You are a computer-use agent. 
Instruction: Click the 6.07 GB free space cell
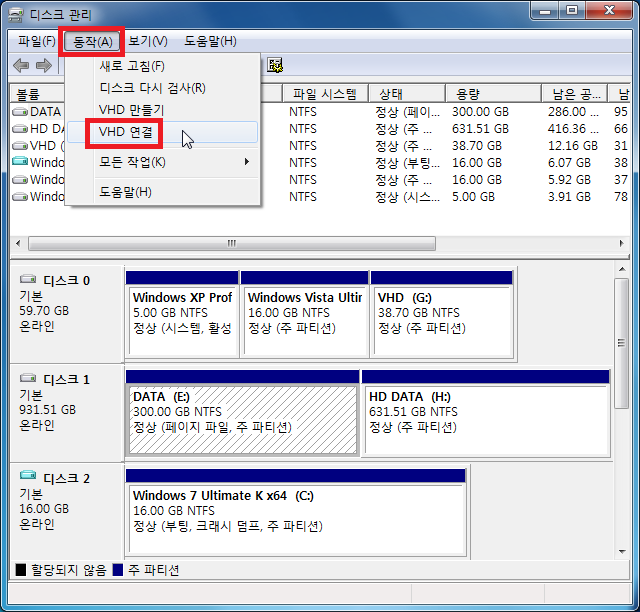569,163
